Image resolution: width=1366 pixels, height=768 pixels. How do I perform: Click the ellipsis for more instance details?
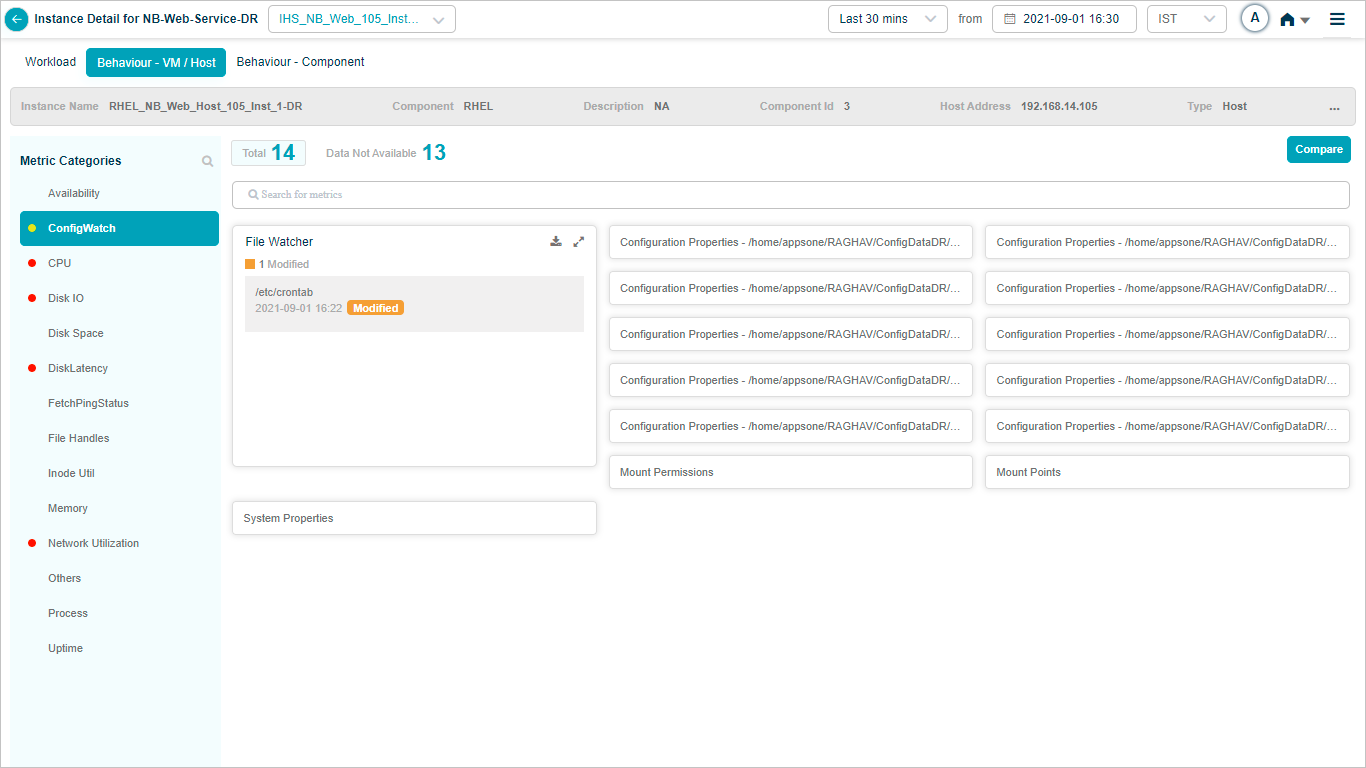pos(1334,107)
